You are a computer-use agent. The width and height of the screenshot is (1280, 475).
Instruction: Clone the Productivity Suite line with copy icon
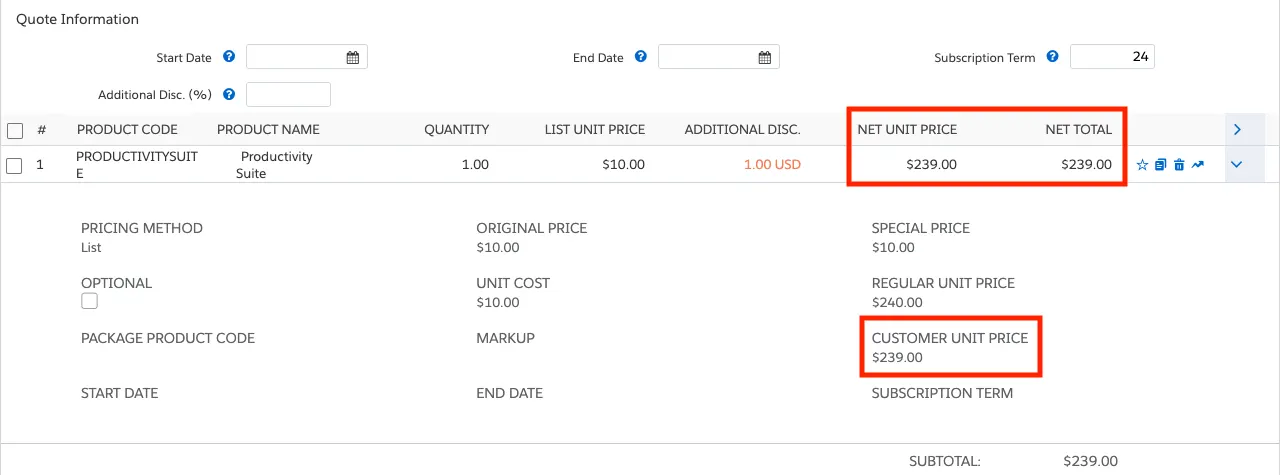pyautogui.click(x=1161, y=165)
